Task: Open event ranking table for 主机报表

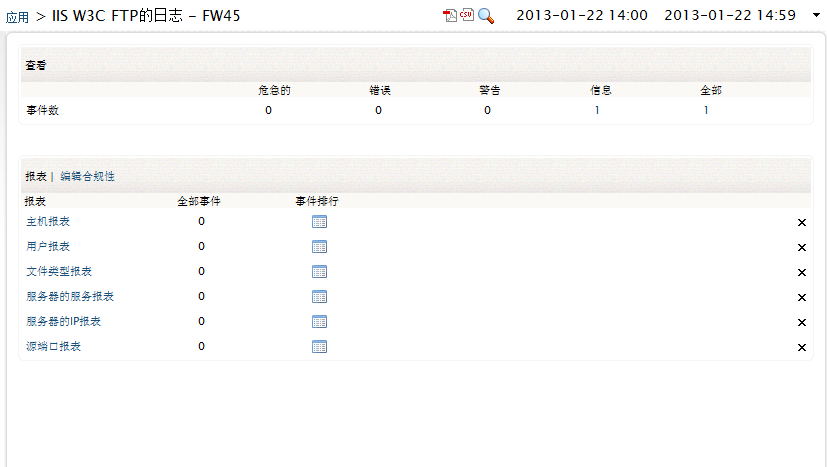Action: pos(320,222)
